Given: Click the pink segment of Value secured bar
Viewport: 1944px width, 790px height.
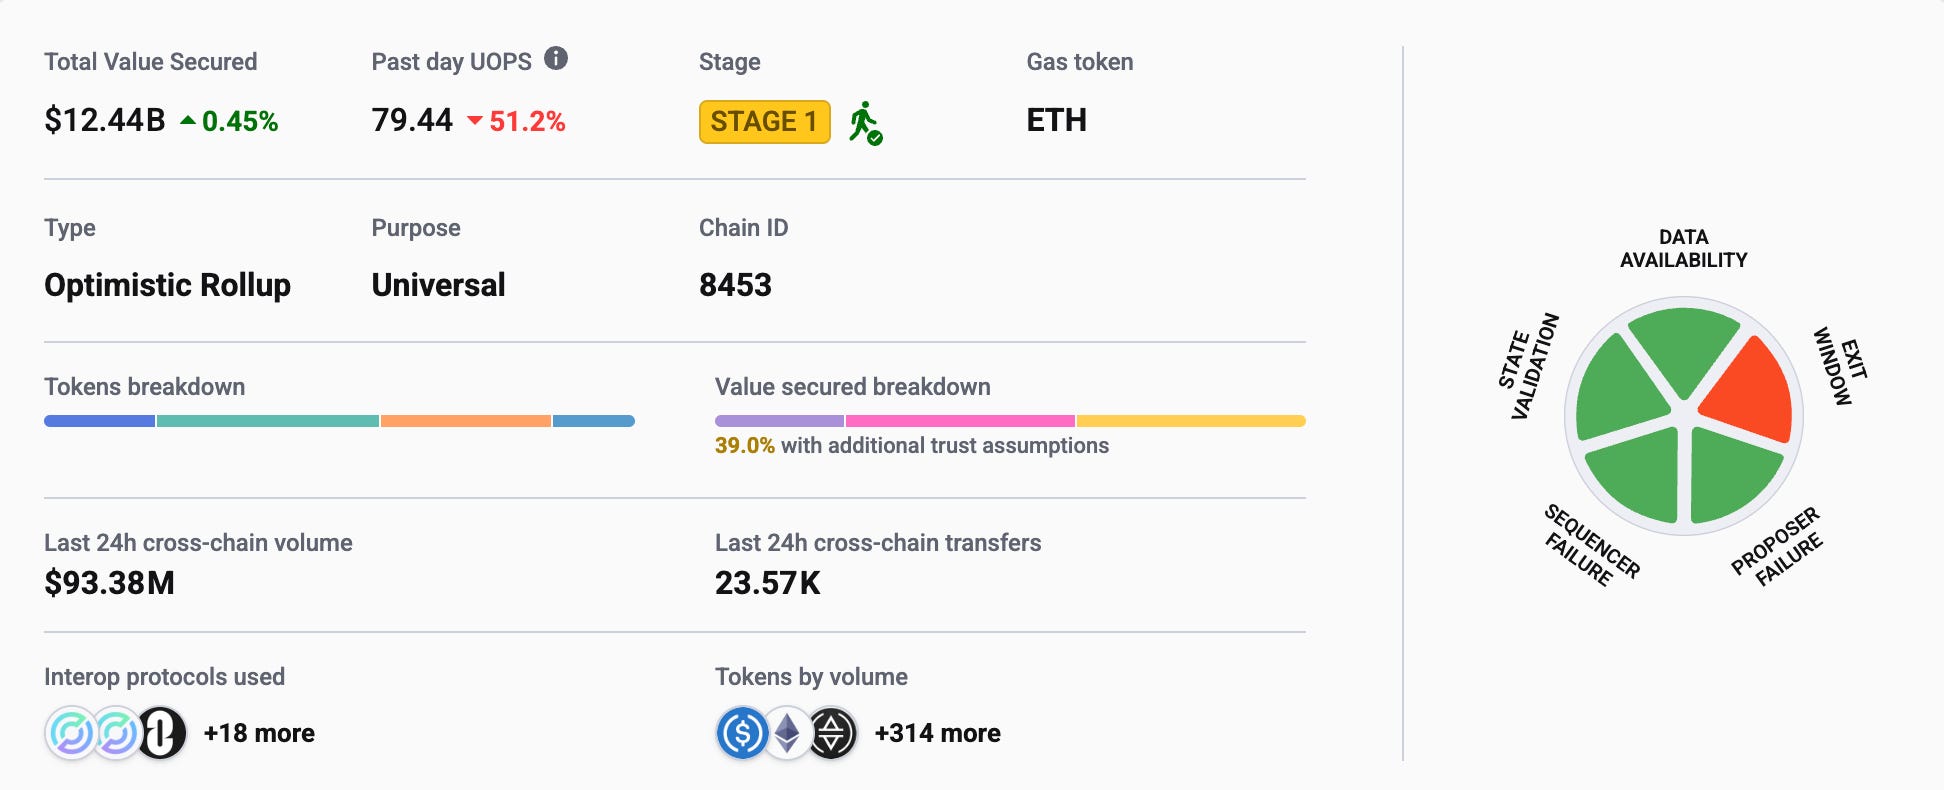Looking at the screenshot, I should pyautogui.click(x=960, y=421).
